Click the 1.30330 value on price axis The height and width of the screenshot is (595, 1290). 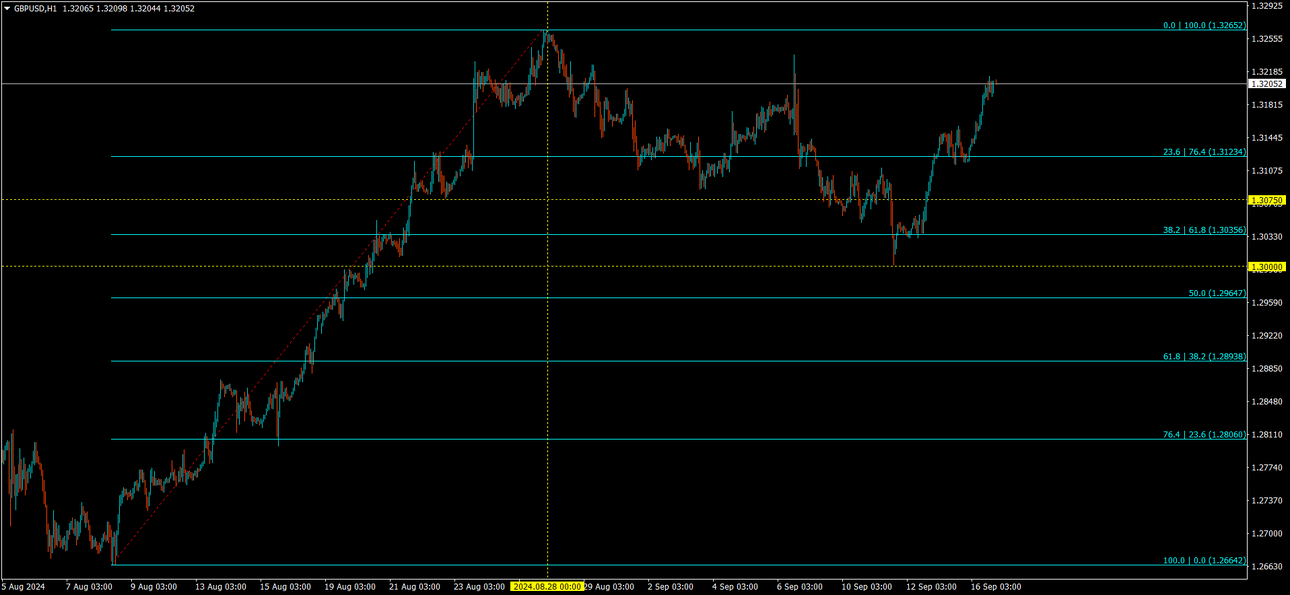point(1267,237)
